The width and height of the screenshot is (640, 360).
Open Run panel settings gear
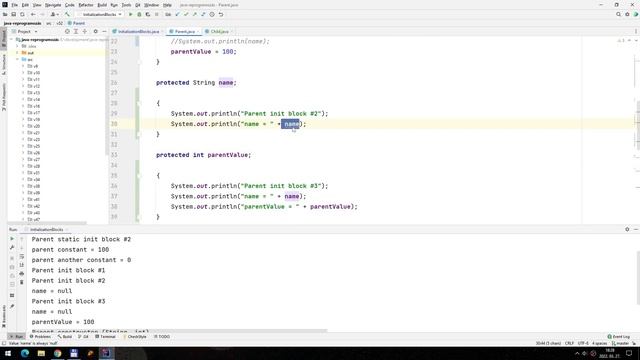(627, 229)
